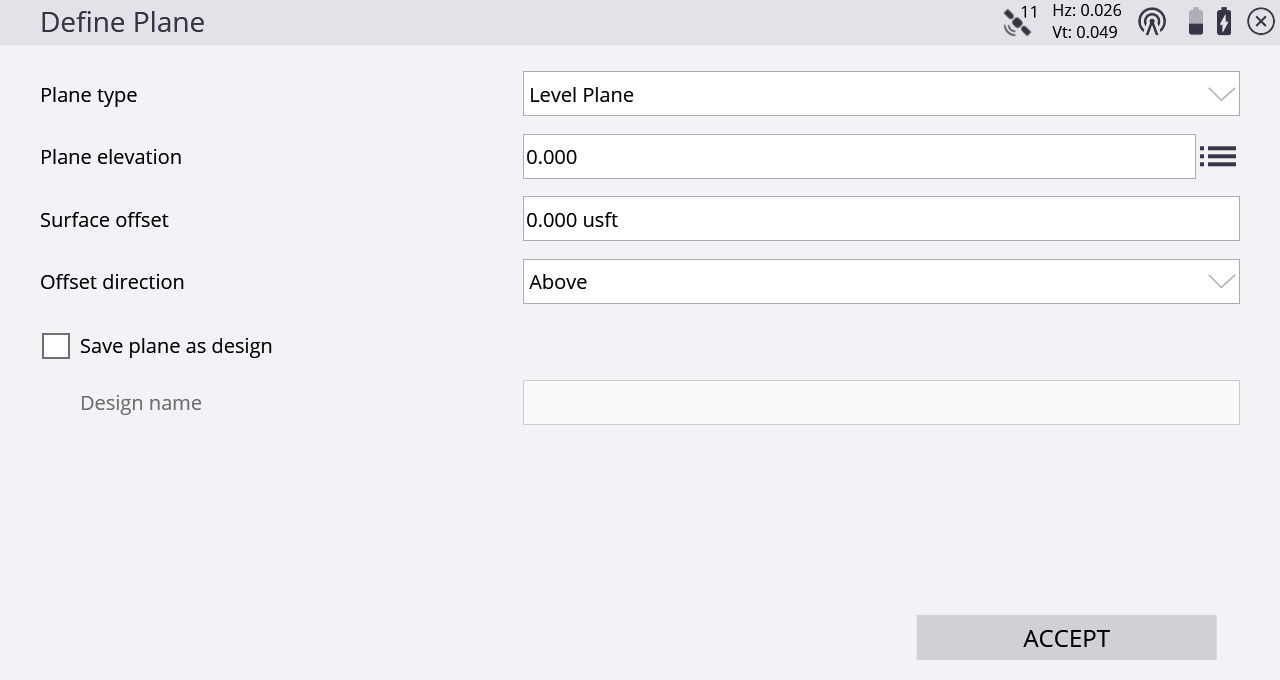Click the Define Plane title text

click(122, 22)
